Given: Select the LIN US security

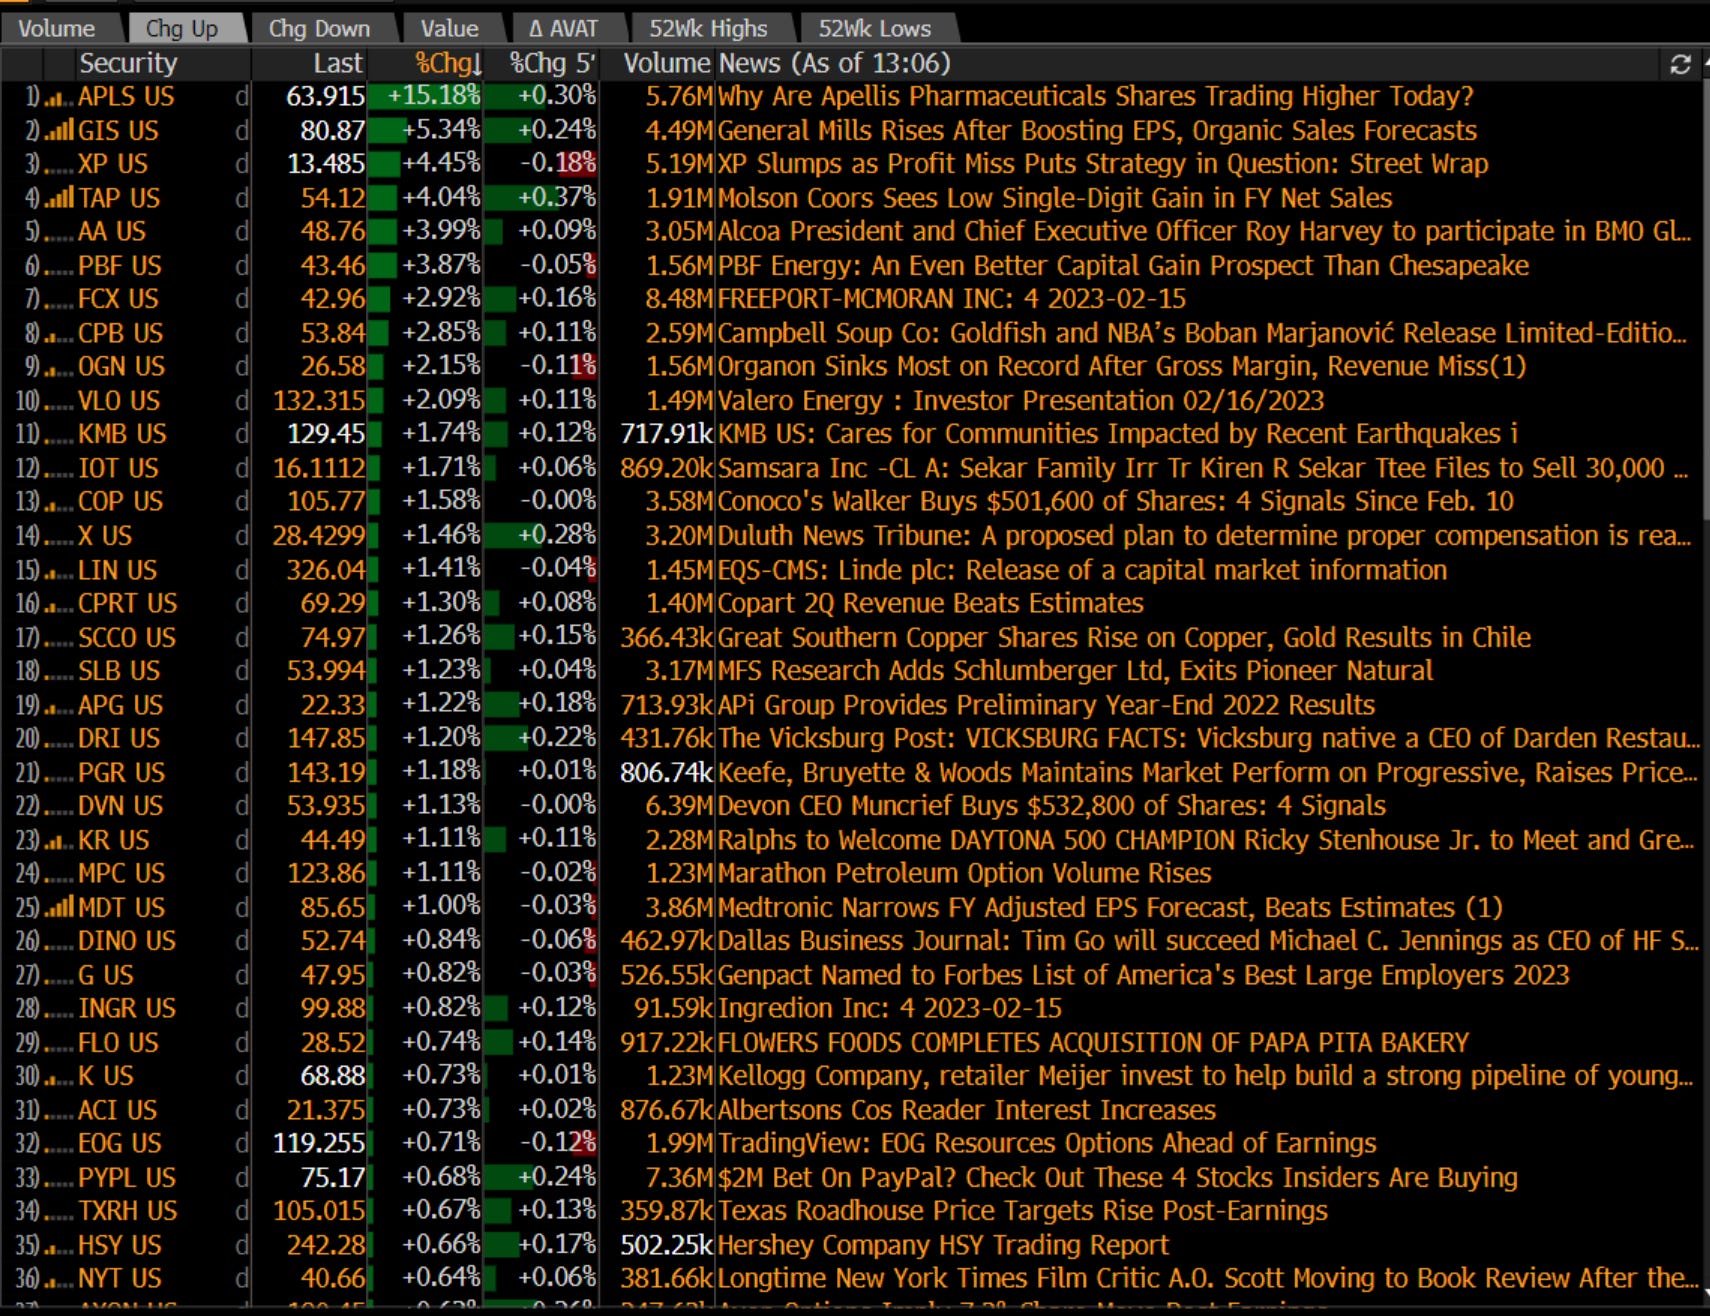Looking at the screenshot, I should (x=117, y=570).
